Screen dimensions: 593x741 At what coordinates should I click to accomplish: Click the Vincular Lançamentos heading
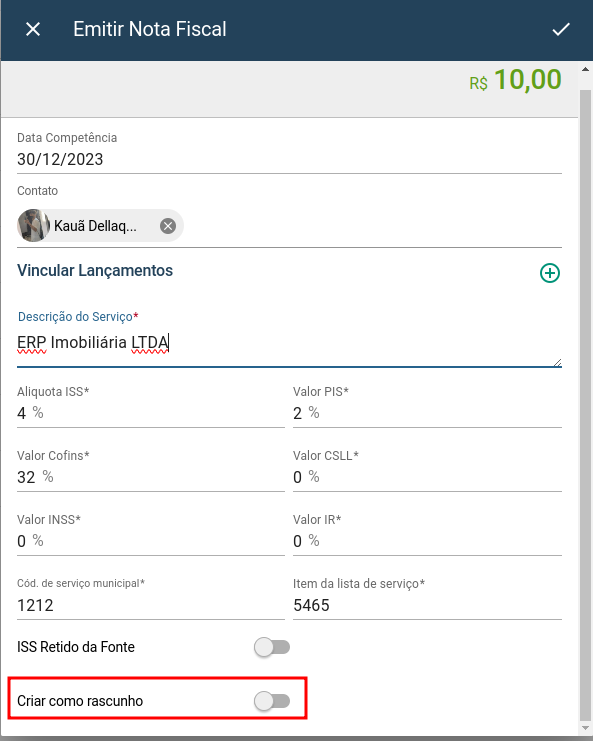pyautogui.click(x=95, y=271)
